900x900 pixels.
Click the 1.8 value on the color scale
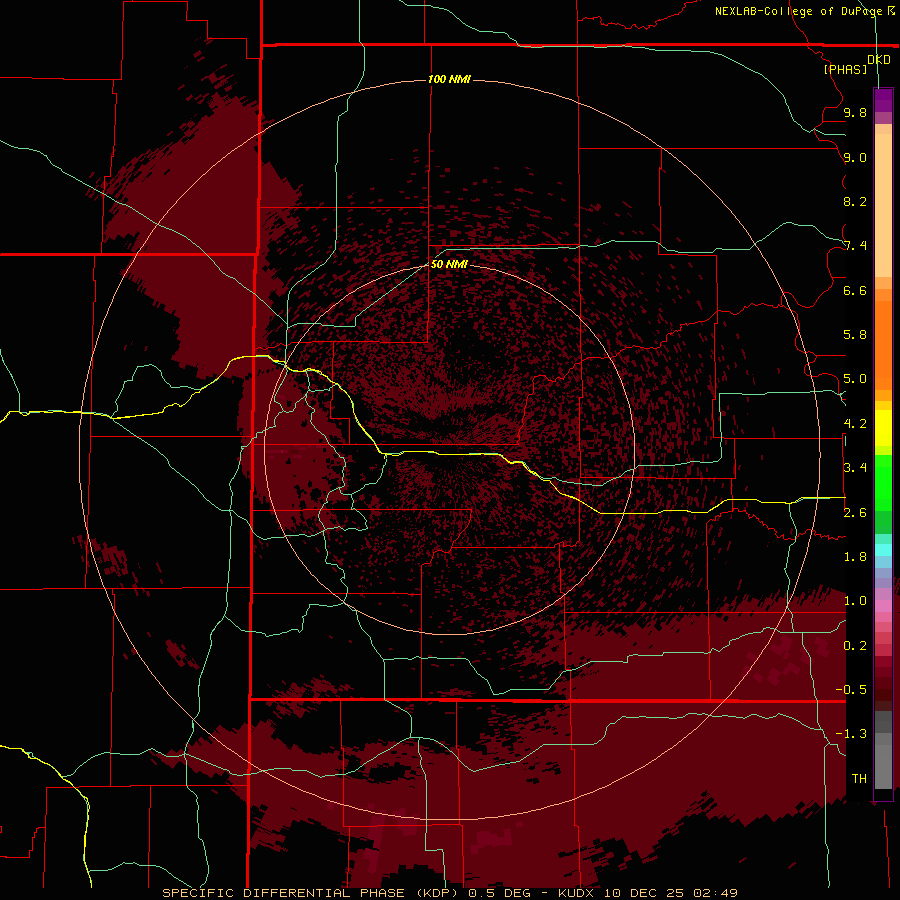click(855, 557)
